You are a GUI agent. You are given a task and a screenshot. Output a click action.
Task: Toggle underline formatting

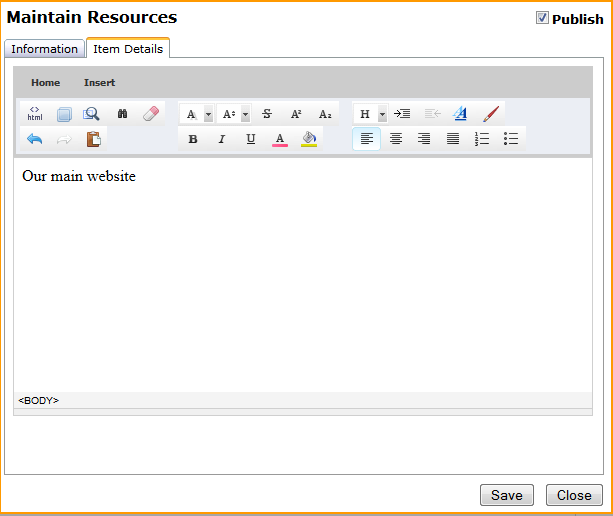click(251, 139)
